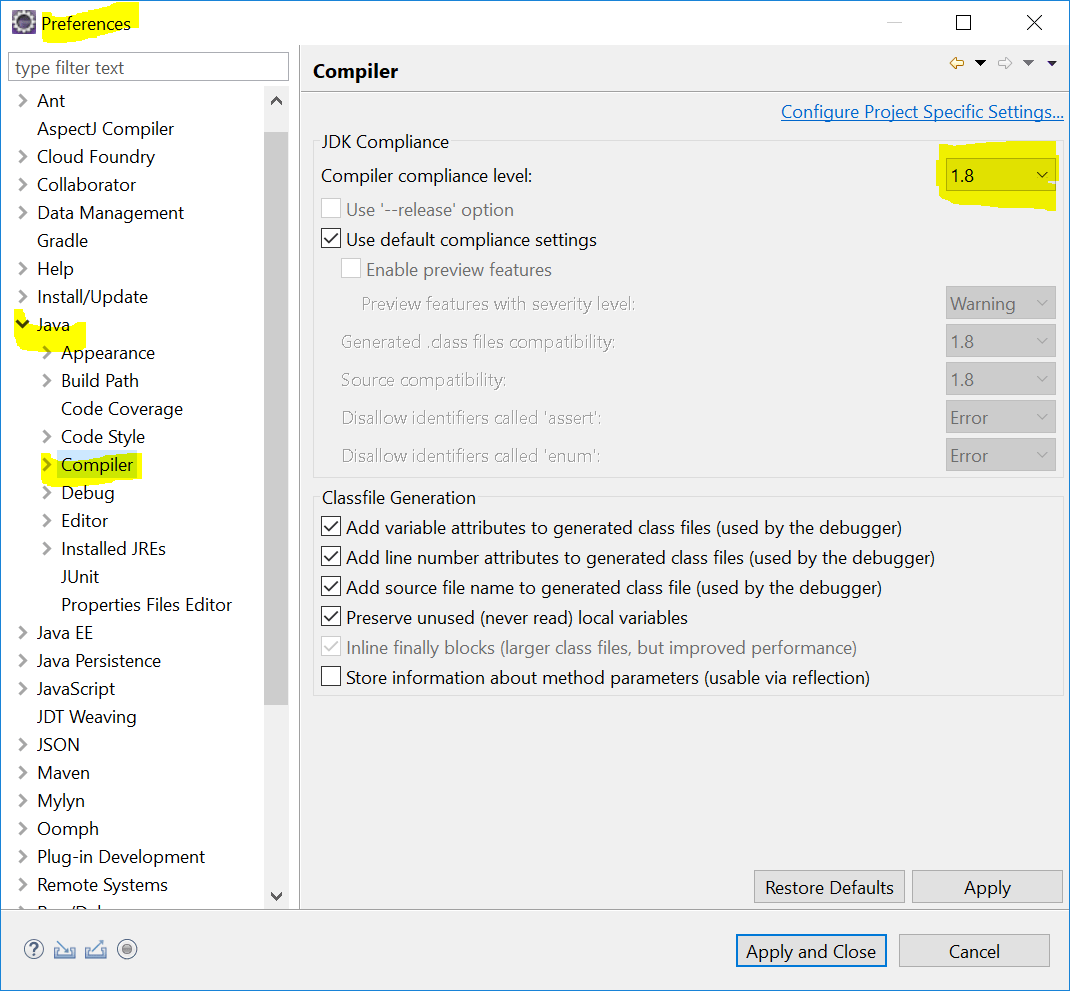Click the Oomph preference recorder icon
Image resolution: width=1070 pixels, height=991 pixels.
[126, 948]
